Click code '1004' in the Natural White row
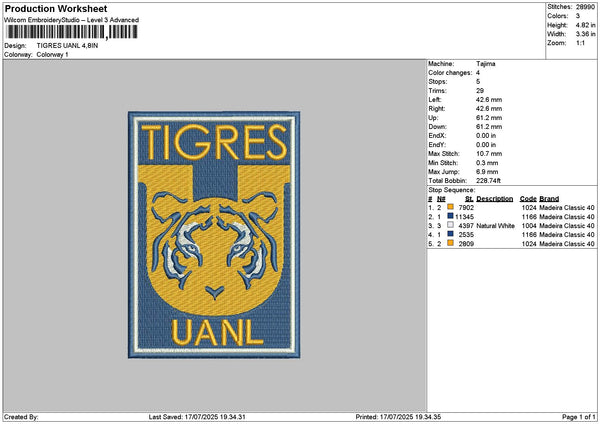The width and height of the screenshot is (600, 424). (529, 226)
